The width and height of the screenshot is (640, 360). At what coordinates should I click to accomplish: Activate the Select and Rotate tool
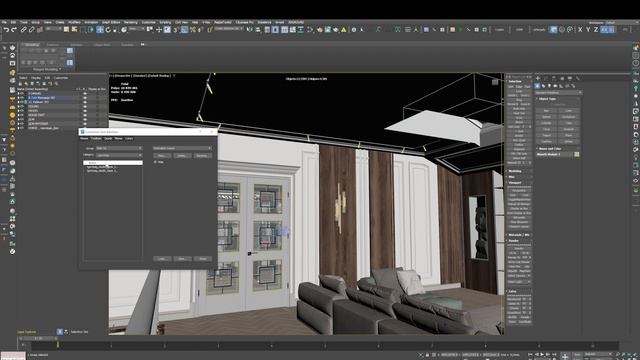click(108, 29)
